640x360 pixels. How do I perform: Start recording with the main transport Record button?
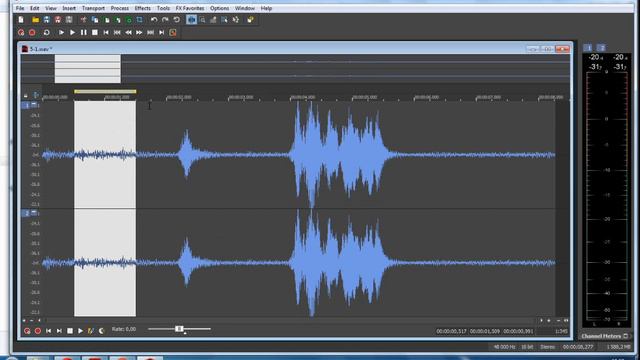pyautogui.click(x=32, y=32)
